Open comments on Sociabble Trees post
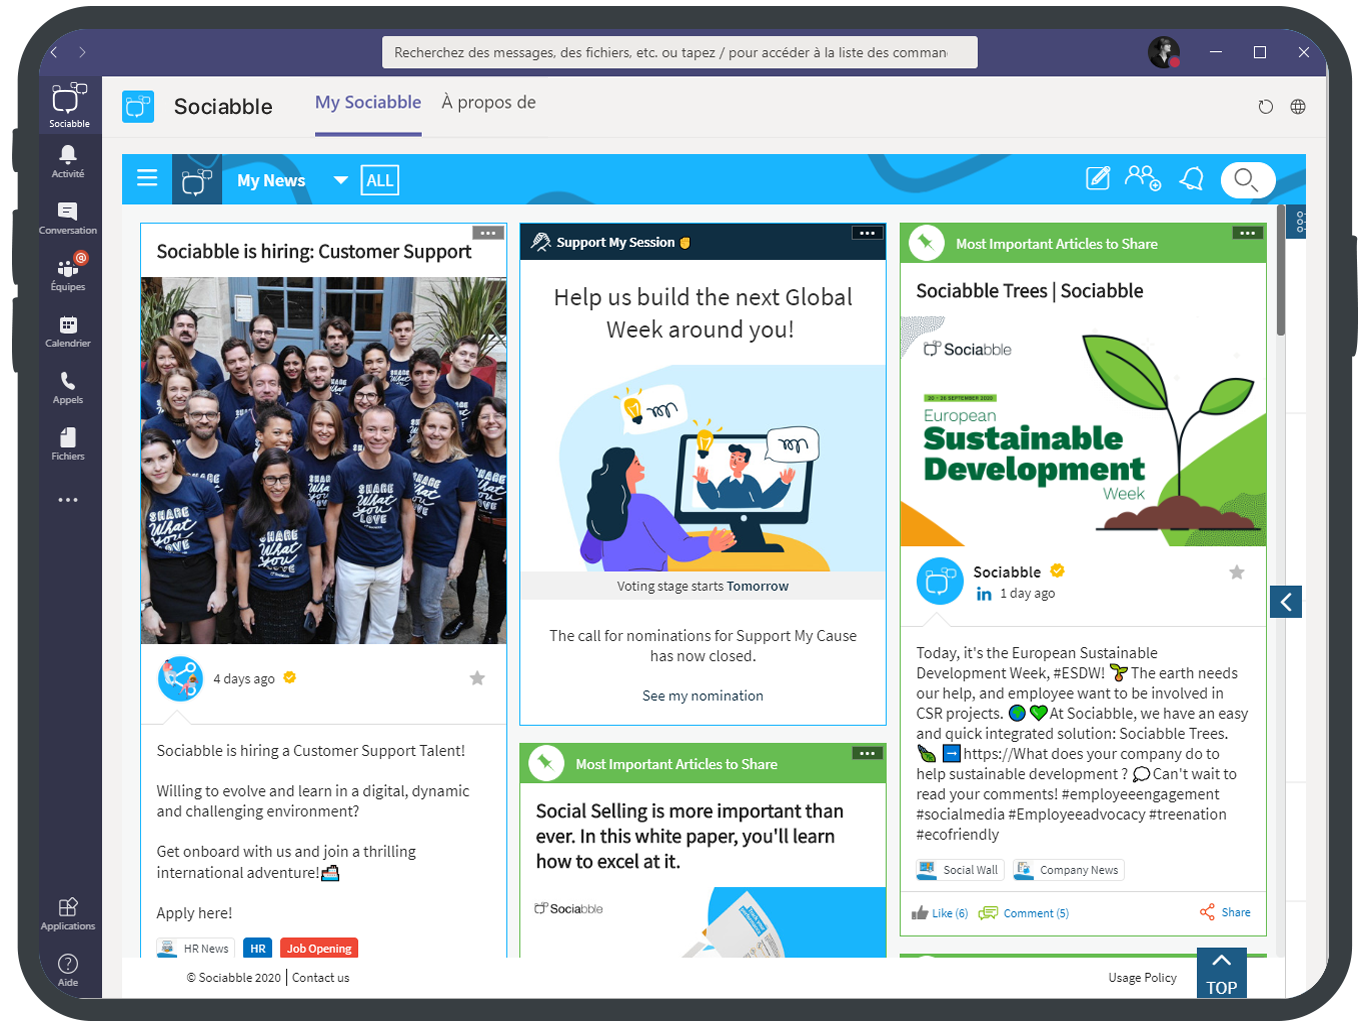 (1024, 913)
